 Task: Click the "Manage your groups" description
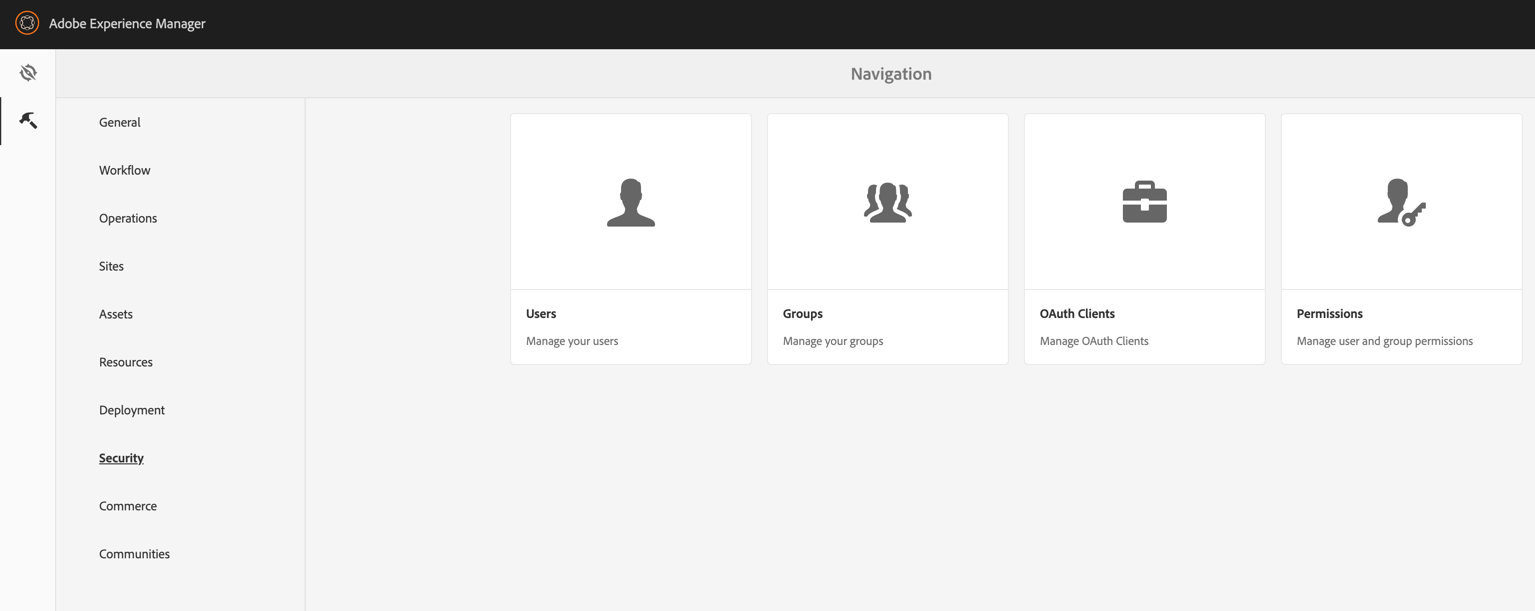coord(833,341)
